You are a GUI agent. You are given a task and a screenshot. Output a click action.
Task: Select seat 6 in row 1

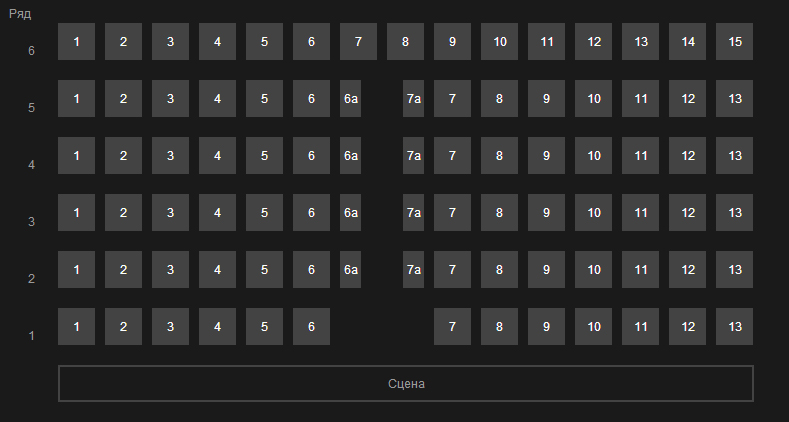click(x=311, y=327)
